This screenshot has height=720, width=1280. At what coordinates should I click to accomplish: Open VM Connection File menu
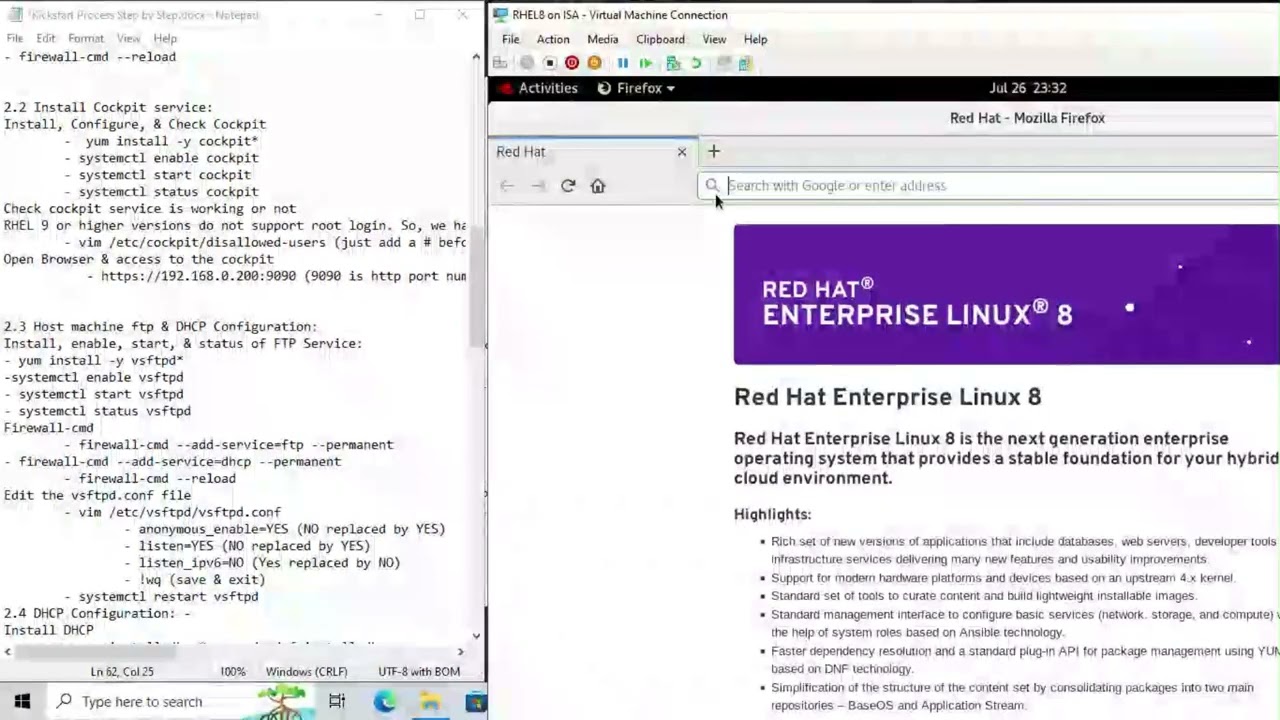click(510, 39)
